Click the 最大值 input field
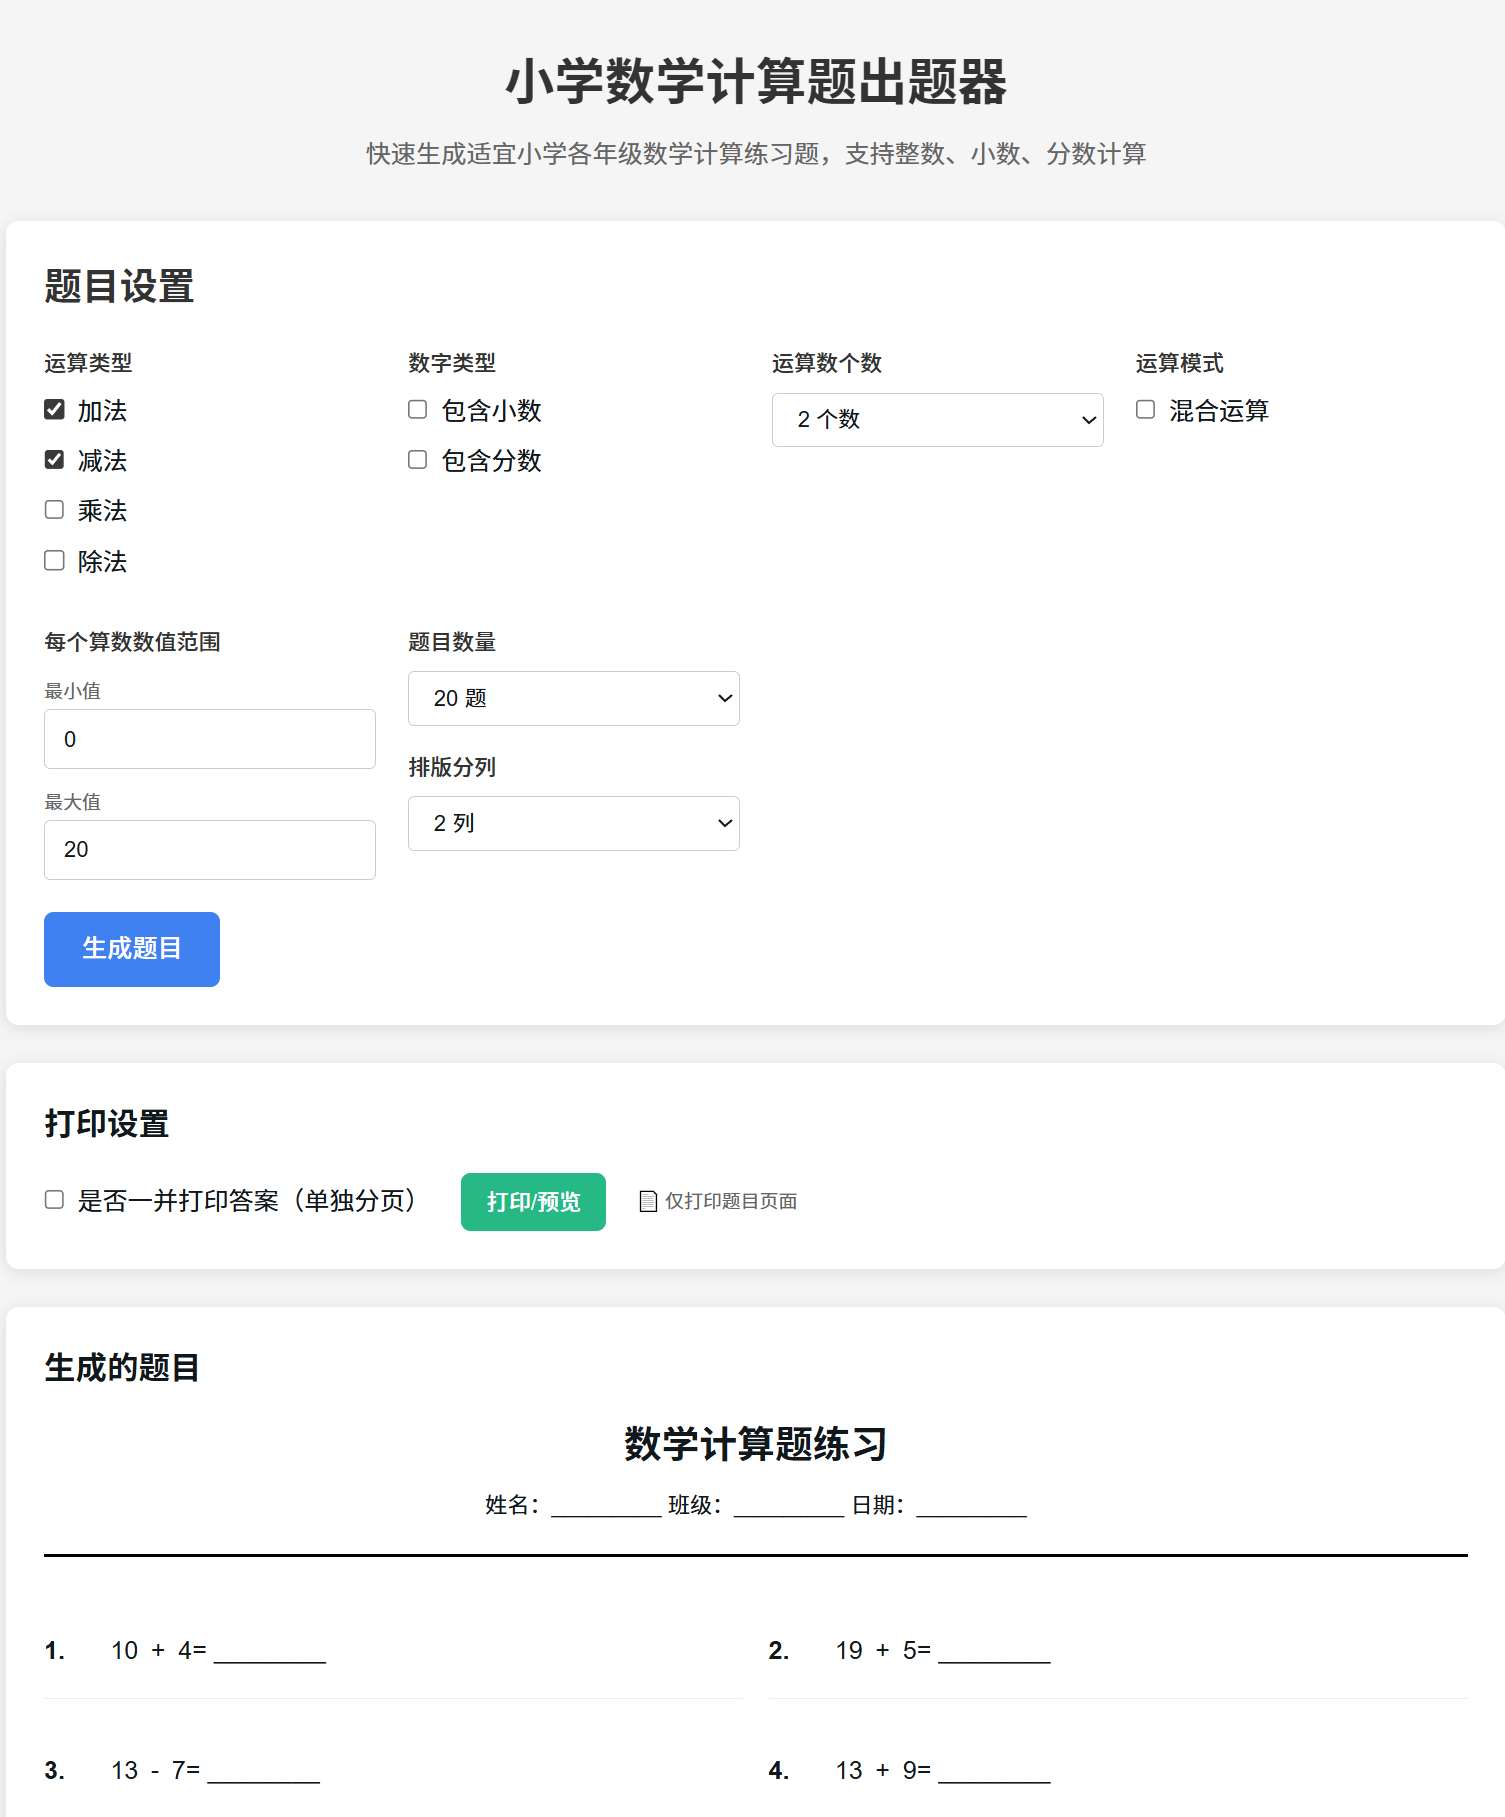The image size is (1505, 1817). (209, 850)
